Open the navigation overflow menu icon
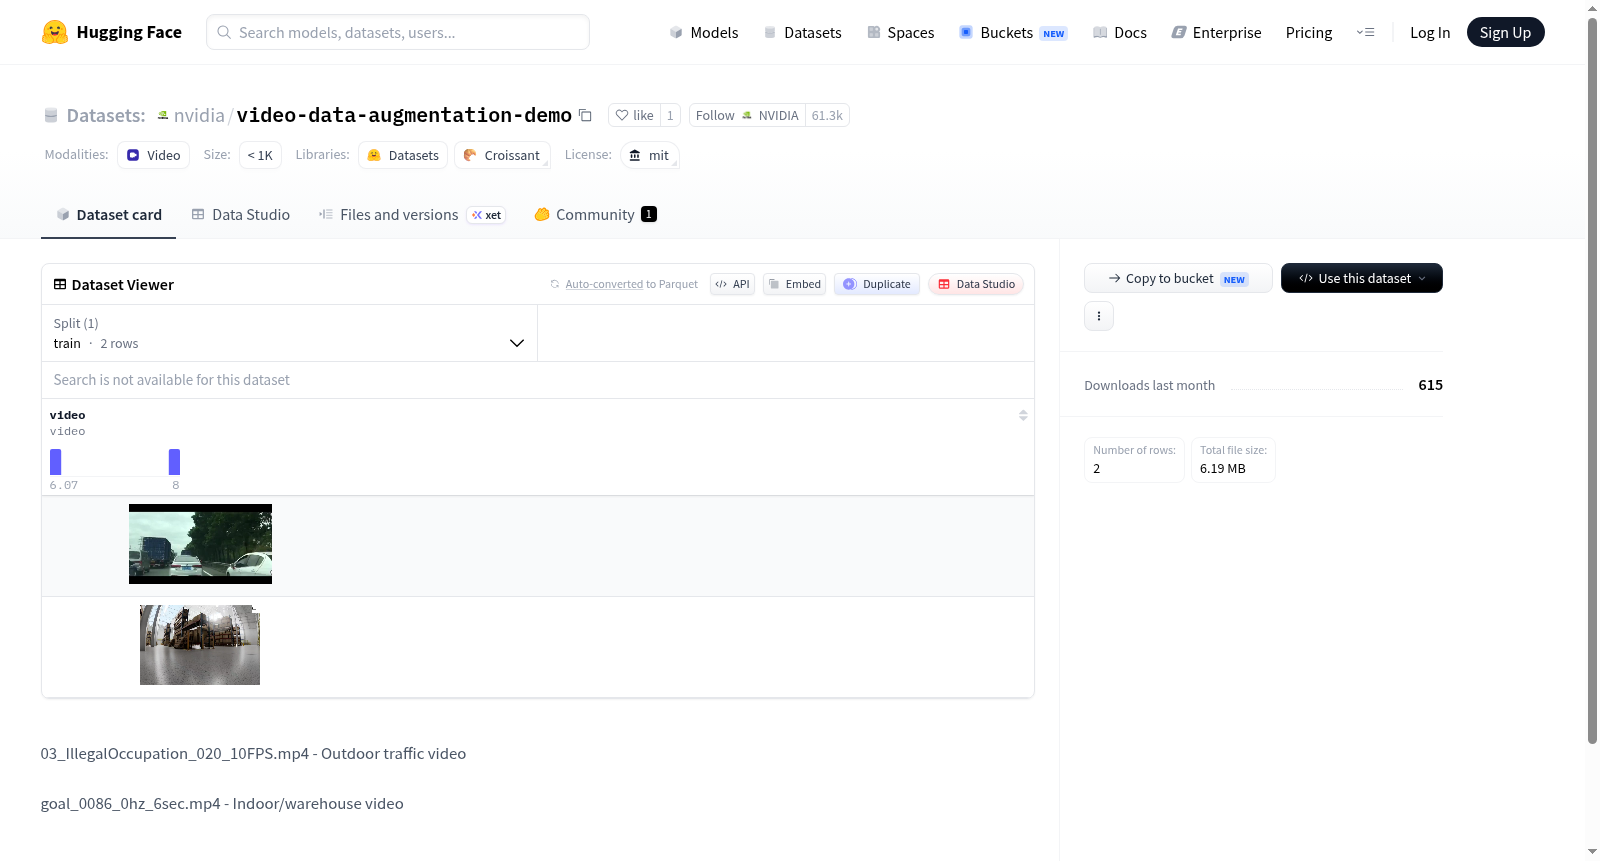 [1365, 32]
